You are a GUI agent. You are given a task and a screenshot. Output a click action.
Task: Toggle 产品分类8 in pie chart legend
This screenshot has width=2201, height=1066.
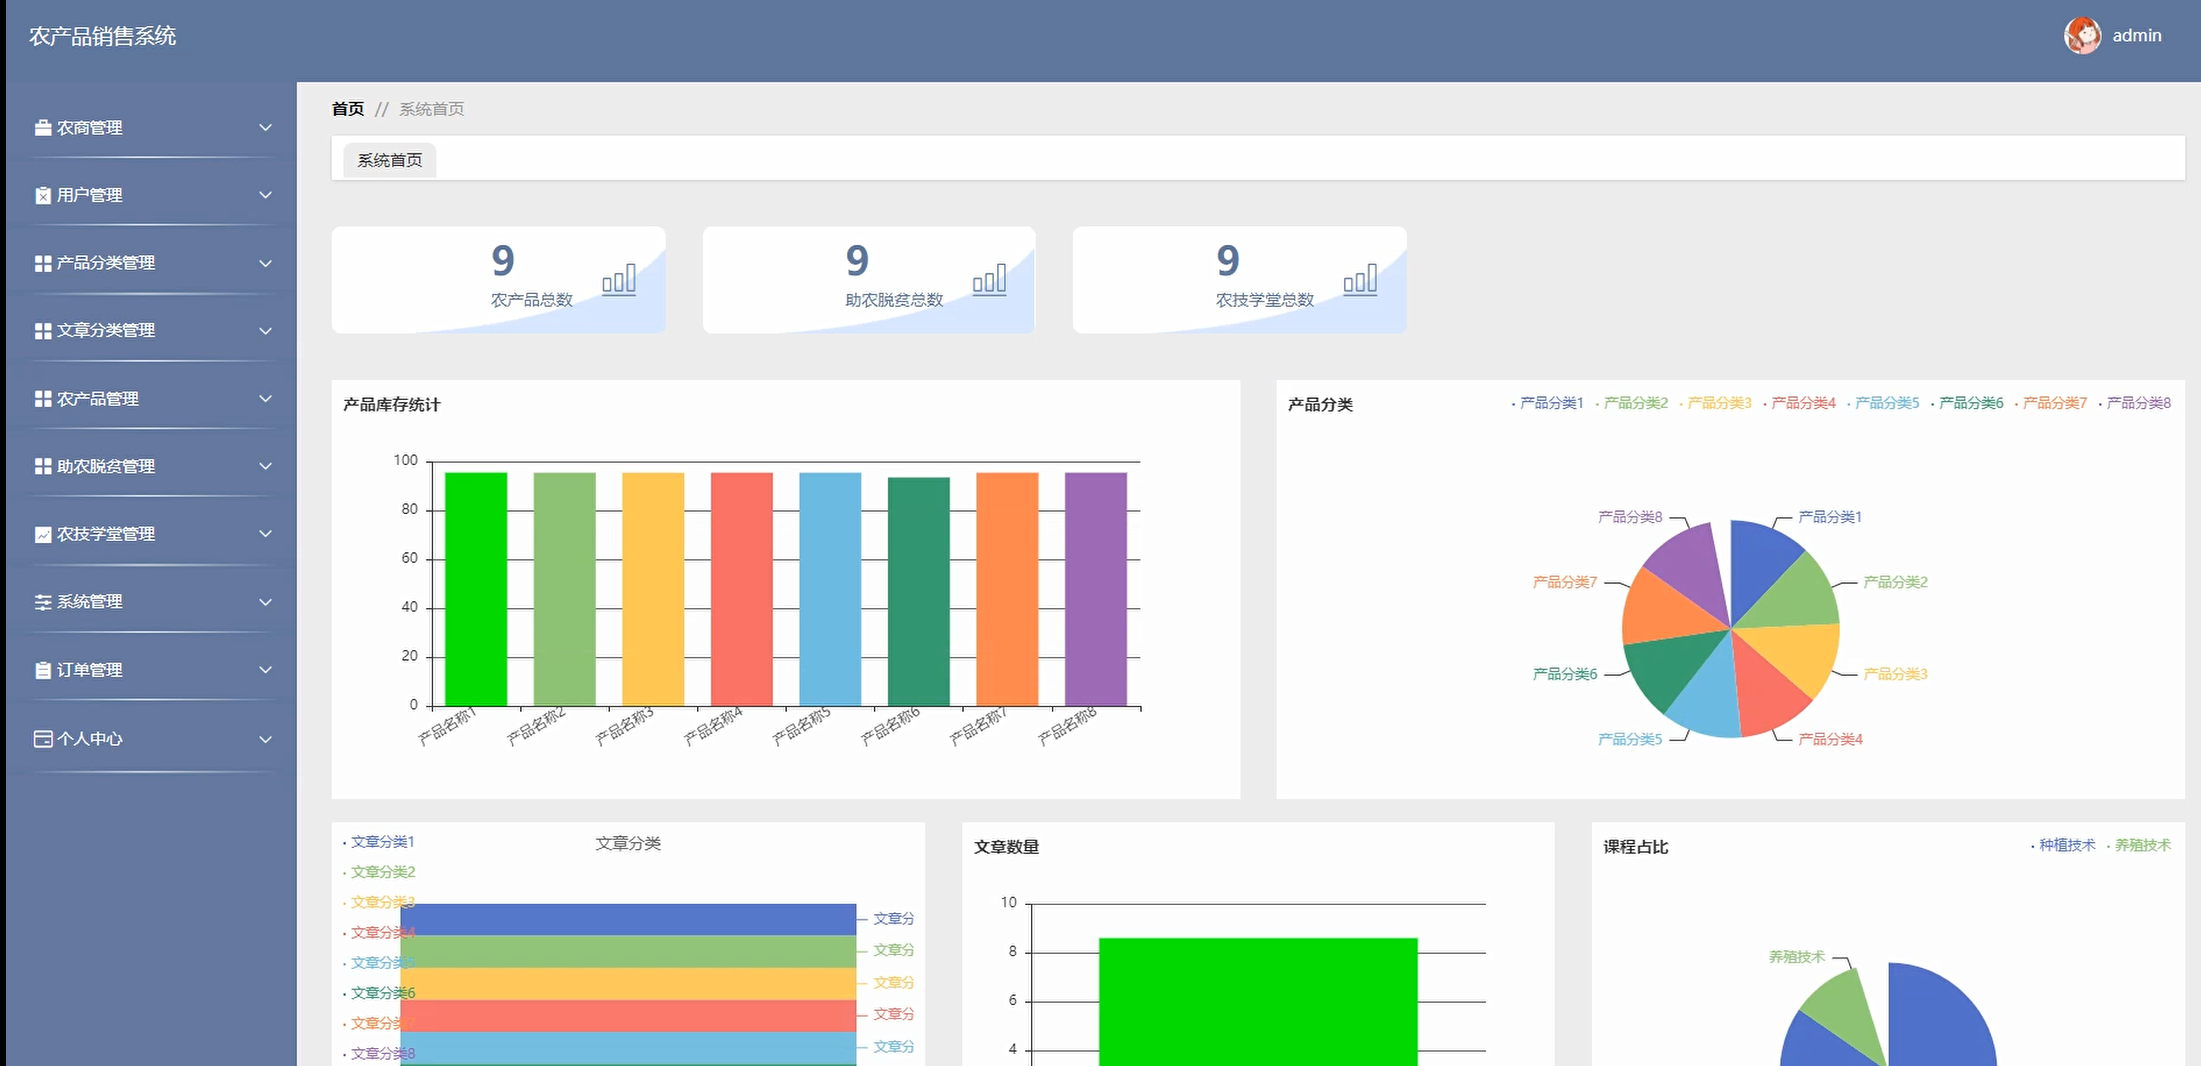tap(2135, 403)
